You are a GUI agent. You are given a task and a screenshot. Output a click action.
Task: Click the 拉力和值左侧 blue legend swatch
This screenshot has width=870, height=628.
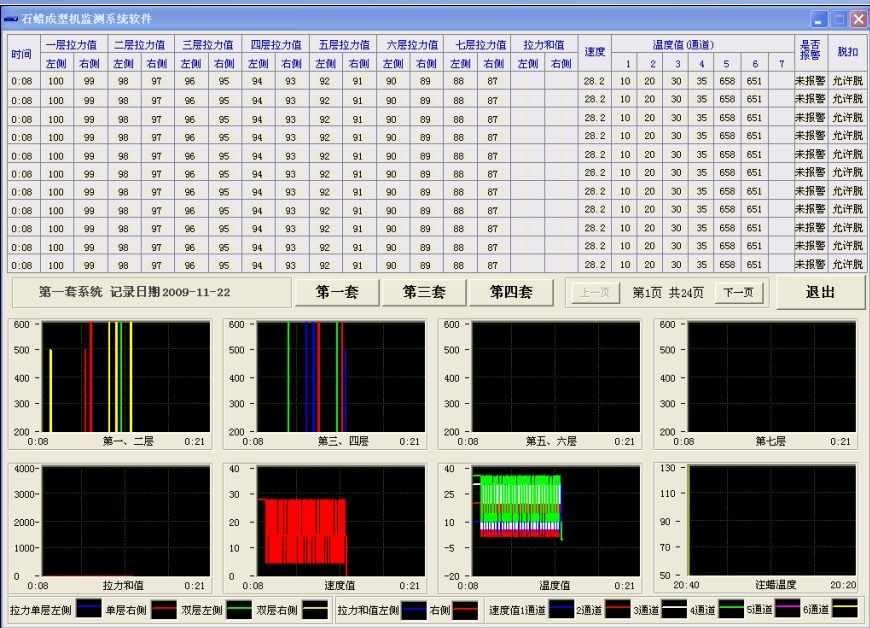[412, 609]
